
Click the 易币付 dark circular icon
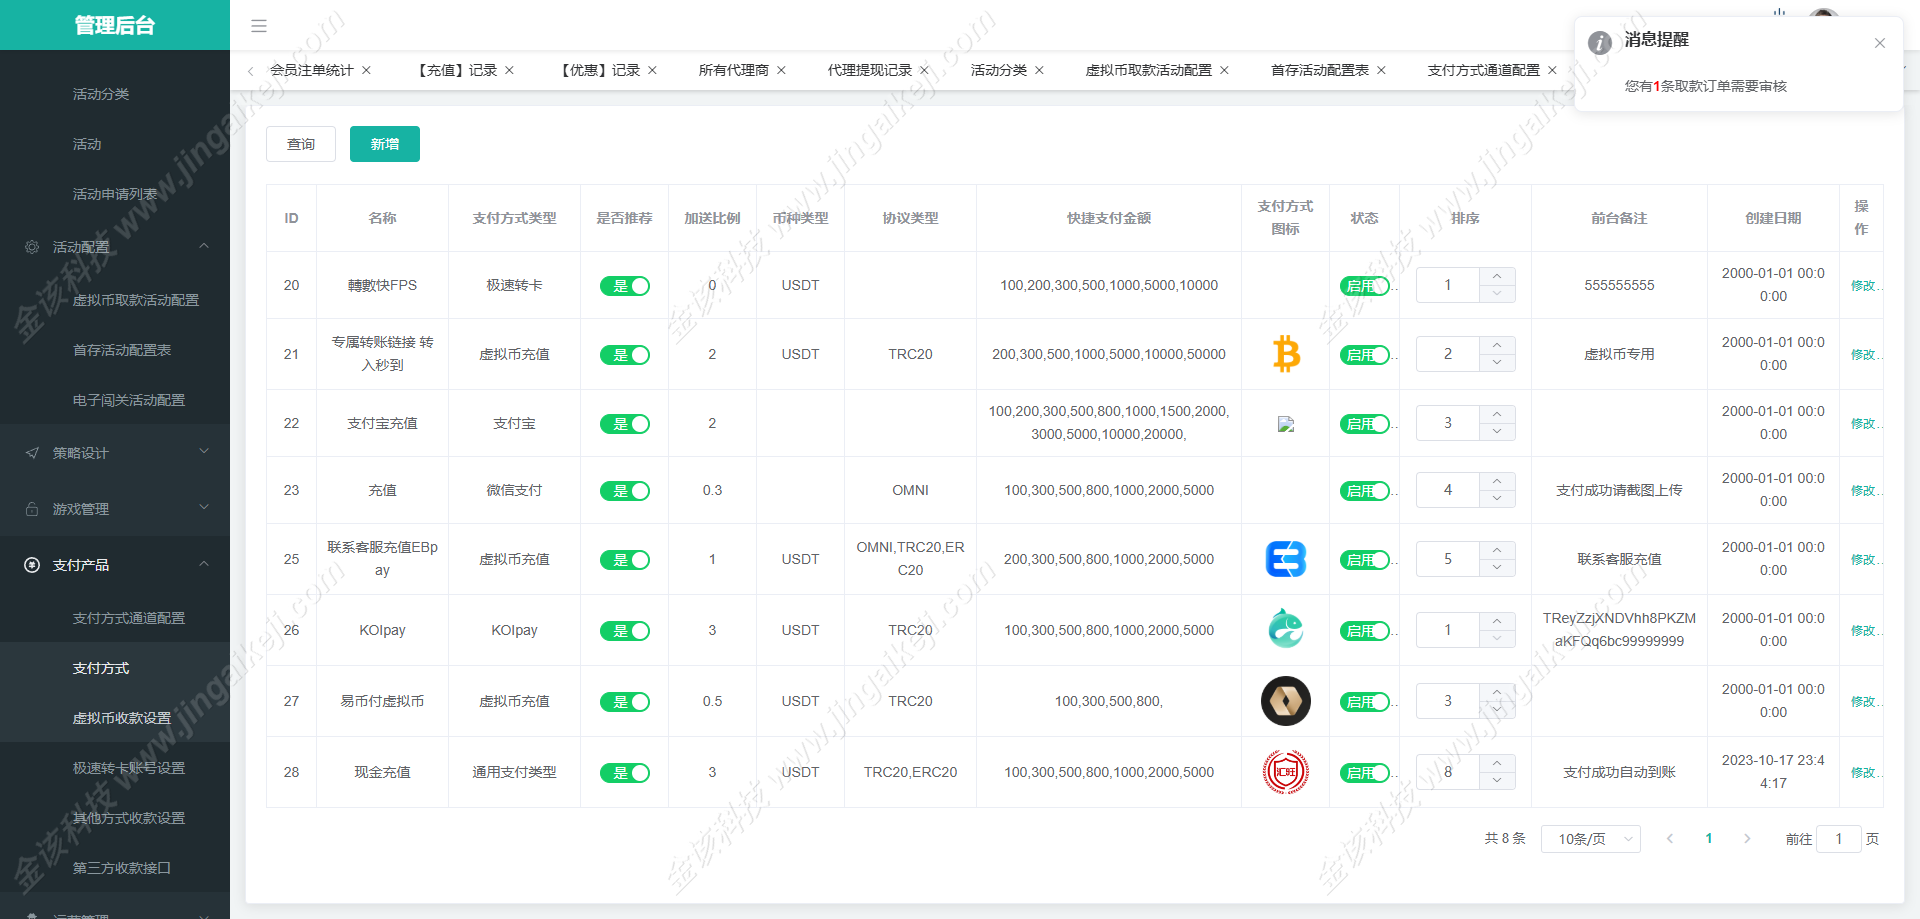click(x=1286, y=701)
